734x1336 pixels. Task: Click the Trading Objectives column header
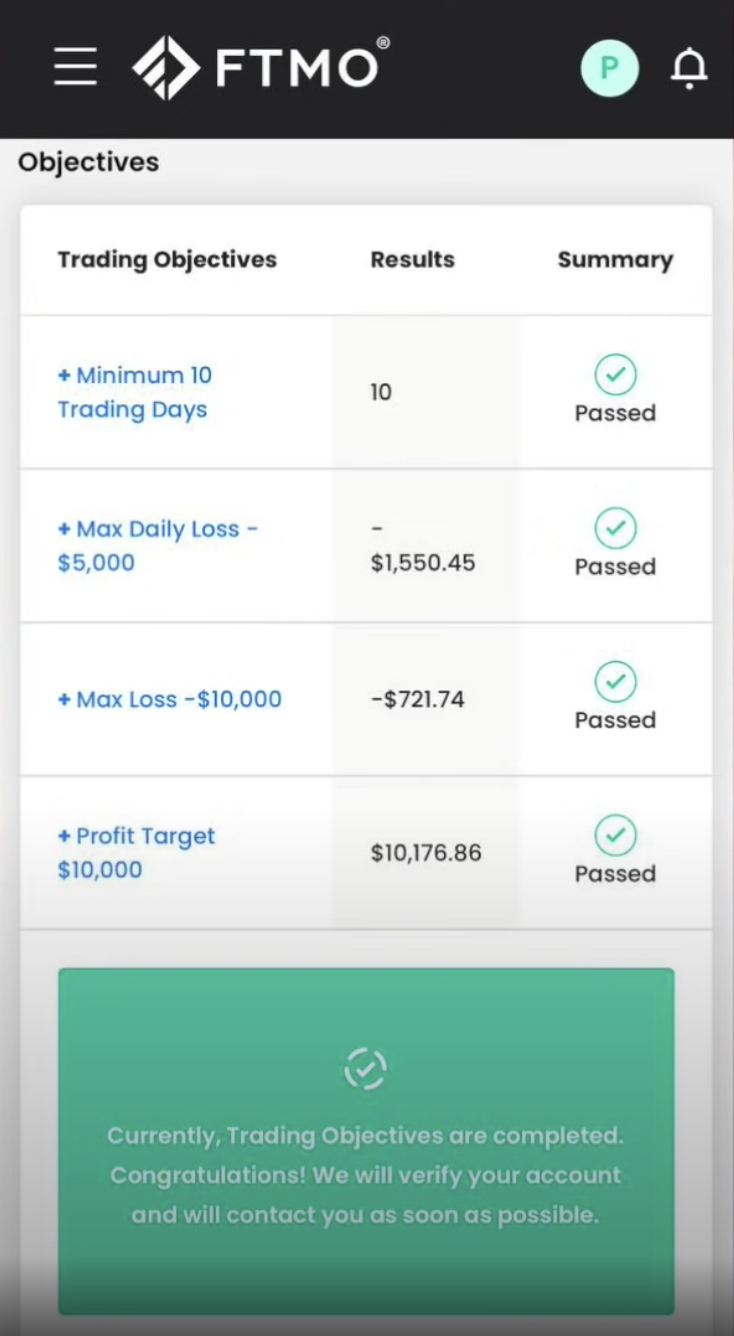167,260
